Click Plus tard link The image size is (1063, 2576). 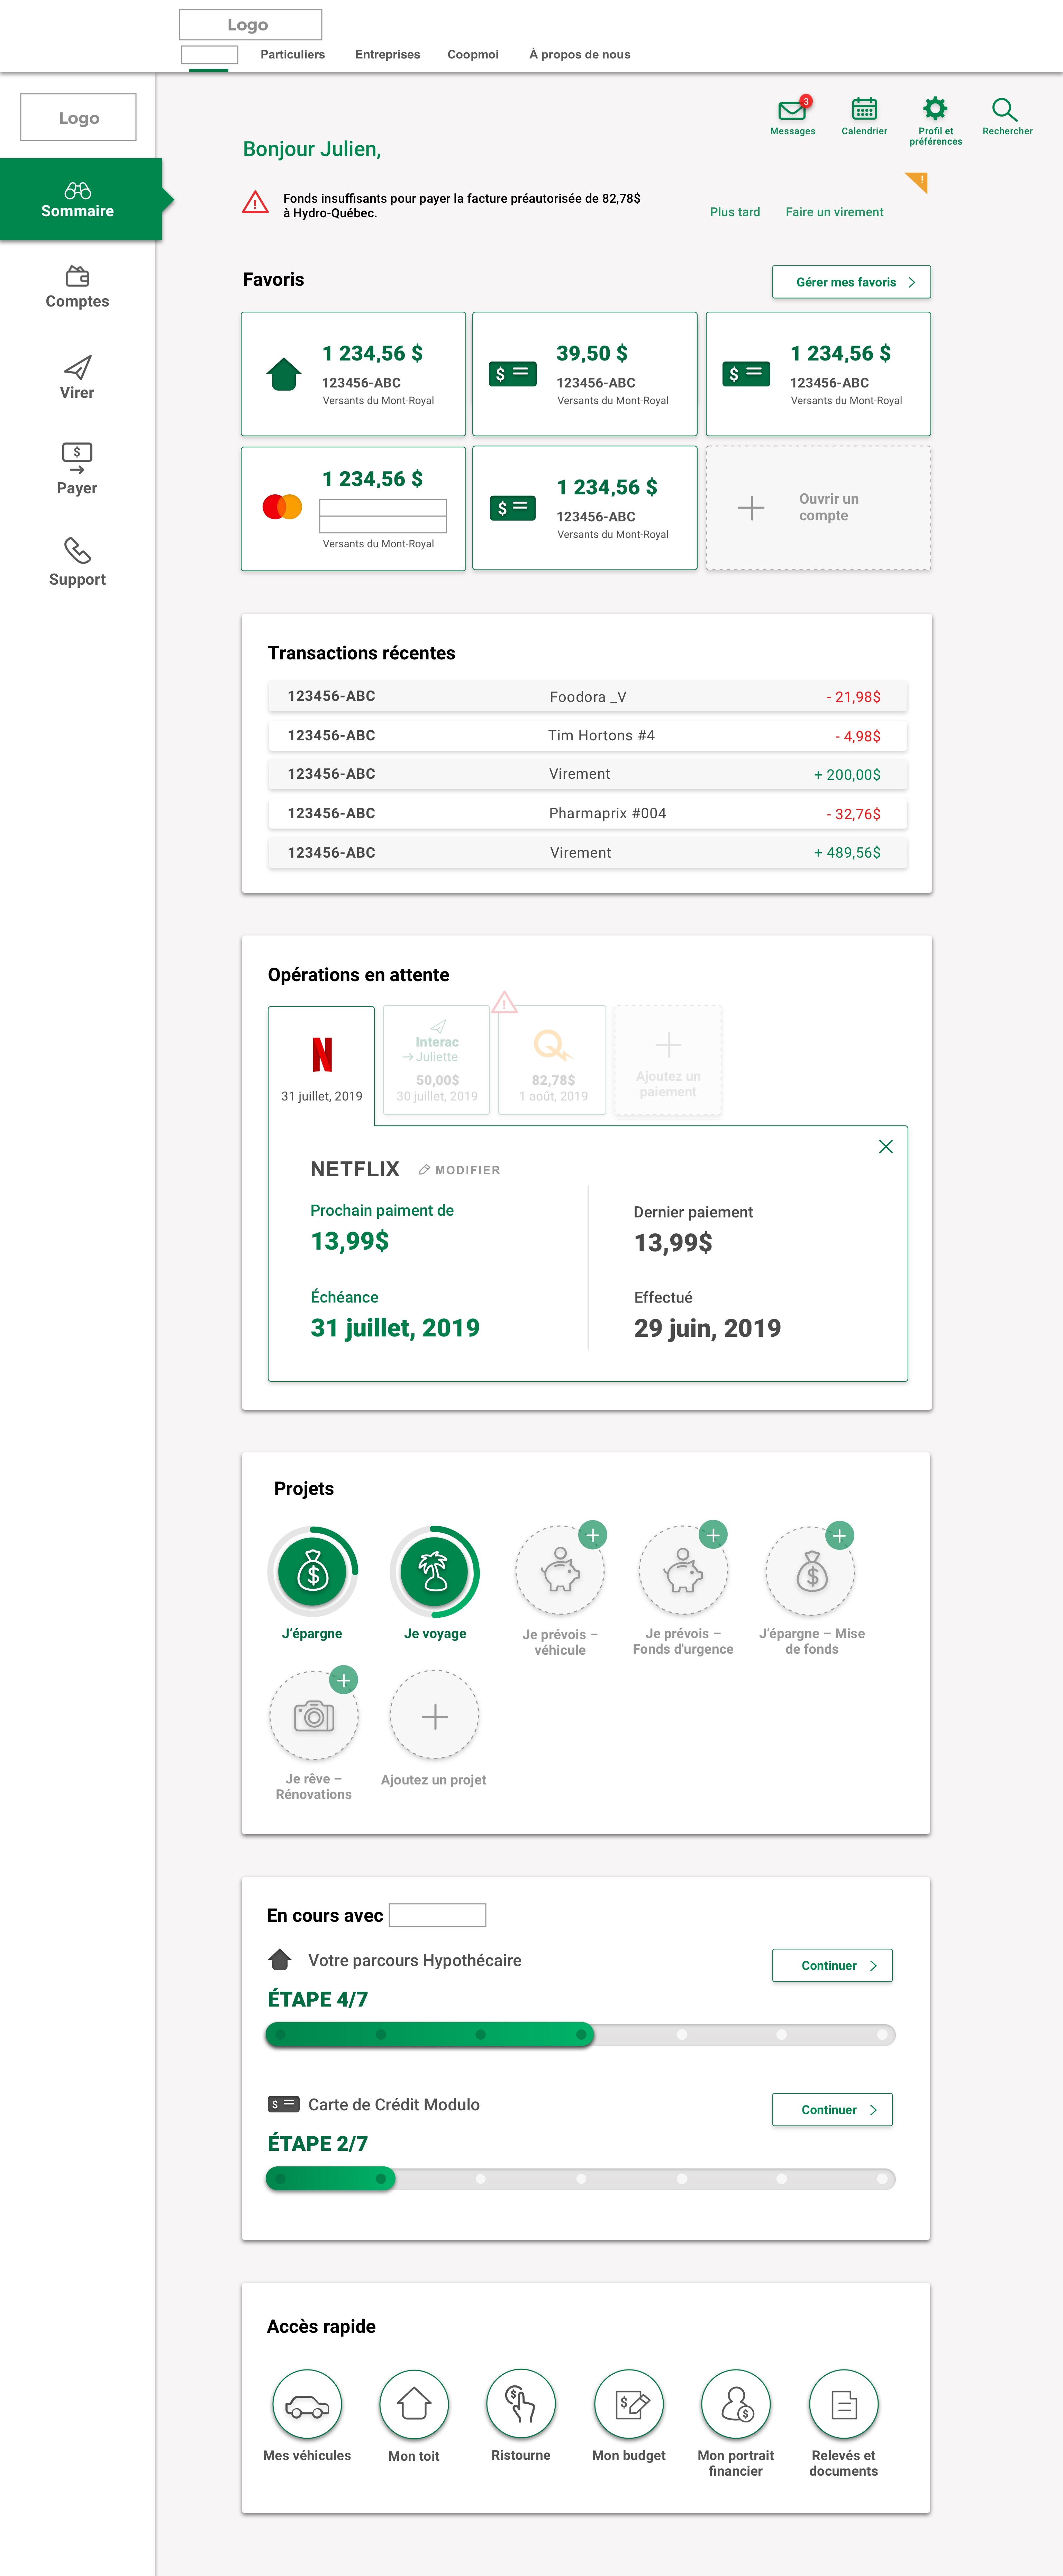[735, 212]
